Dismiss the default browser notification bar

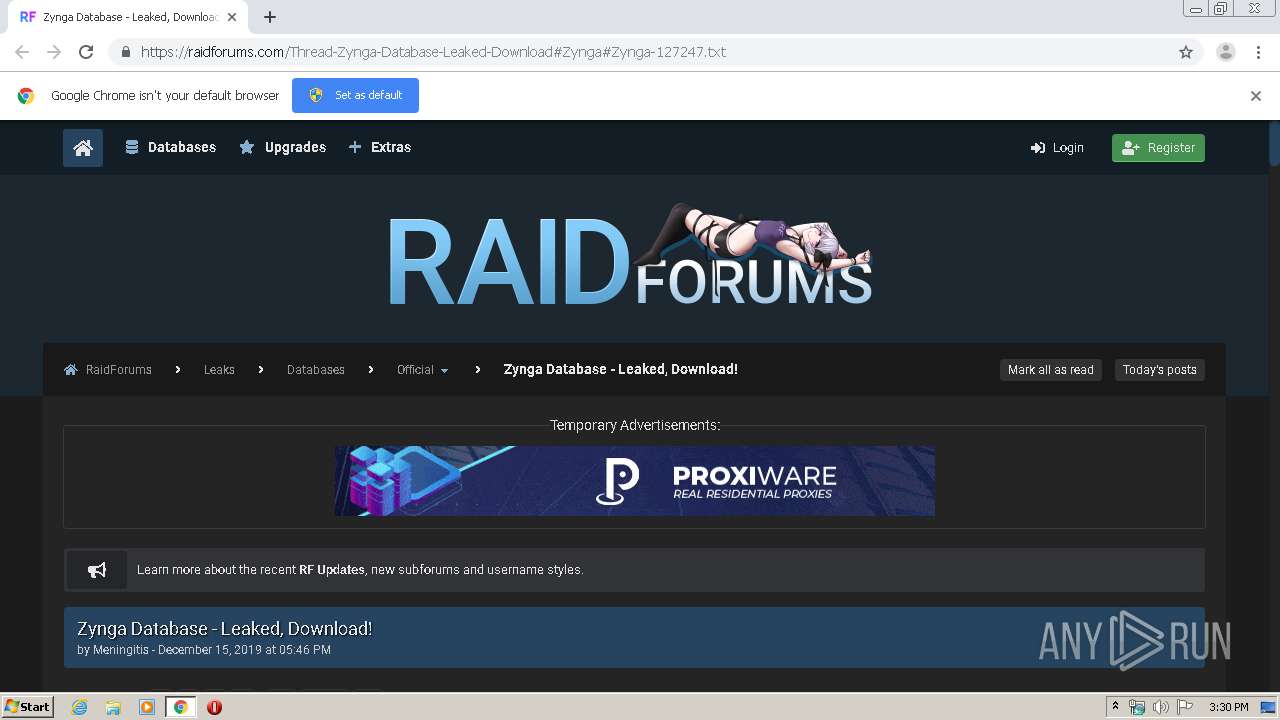point(1256,96)
